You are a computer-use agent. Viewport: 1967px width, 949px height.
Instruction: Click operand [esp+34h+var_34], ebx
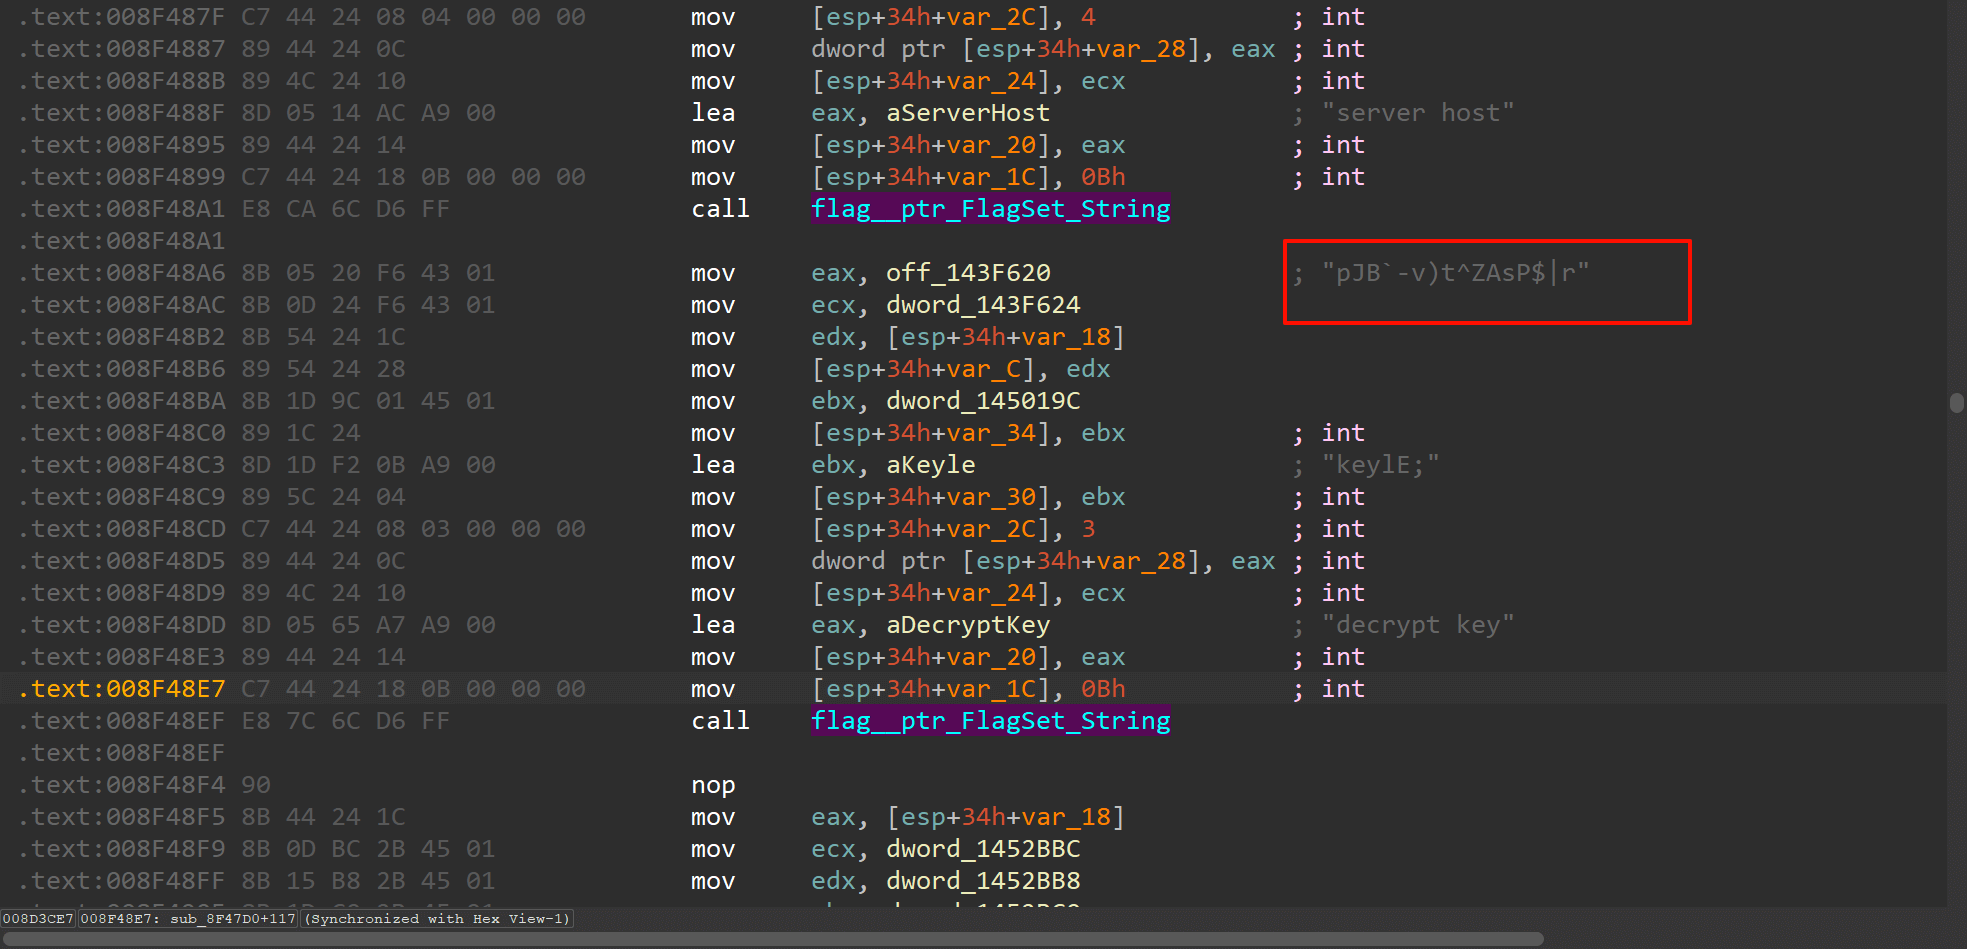tap(968, 433)
